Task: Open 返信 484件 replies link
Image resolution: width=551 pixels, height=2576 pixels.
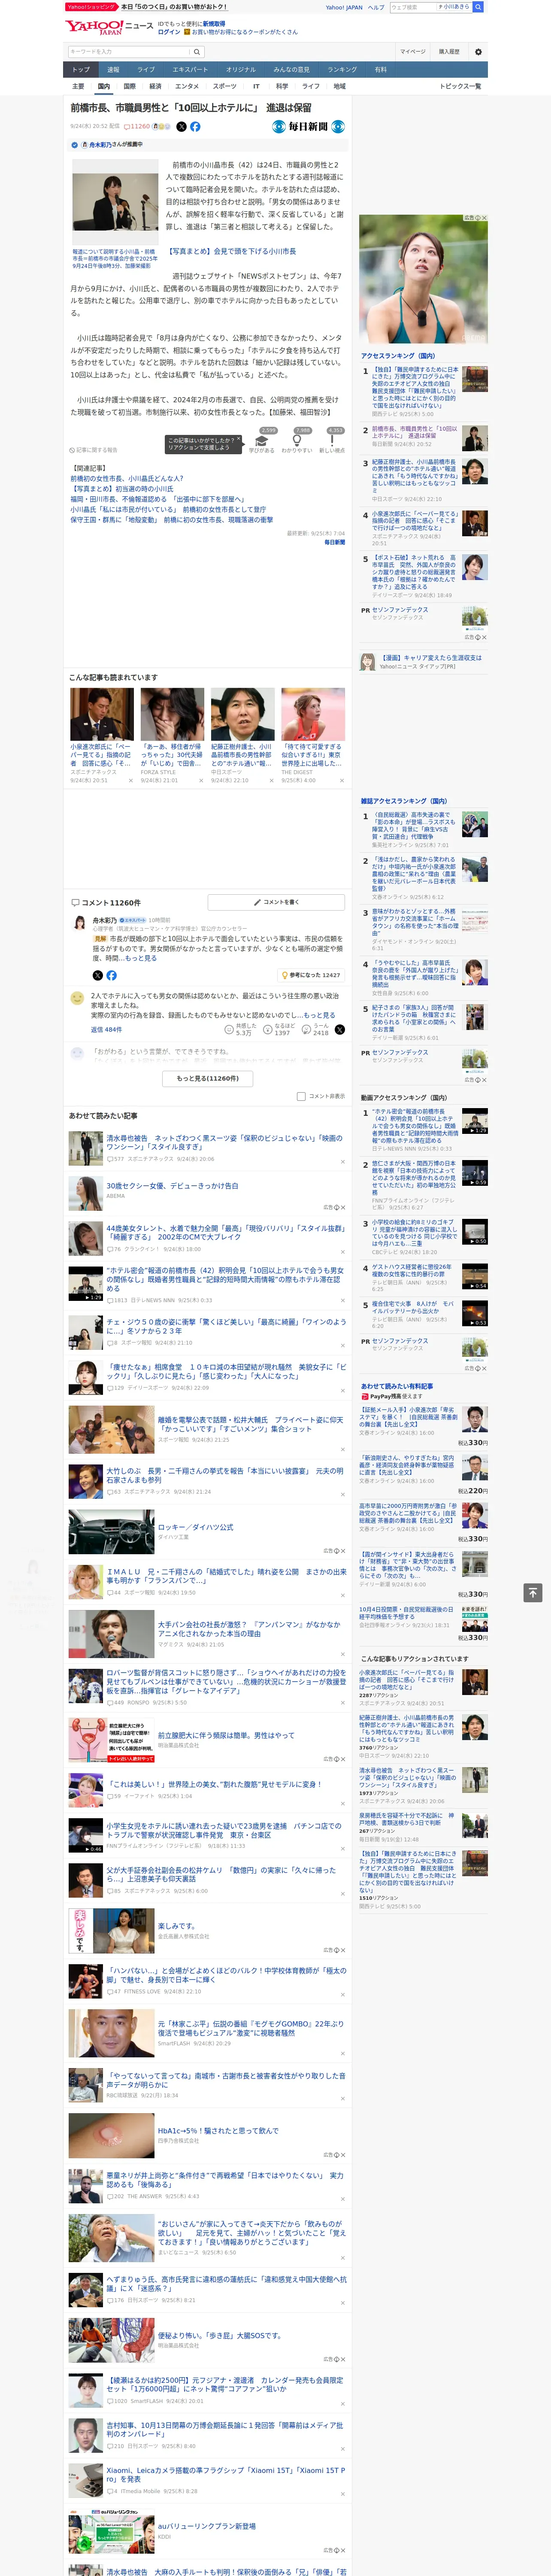Action: 106,1029
